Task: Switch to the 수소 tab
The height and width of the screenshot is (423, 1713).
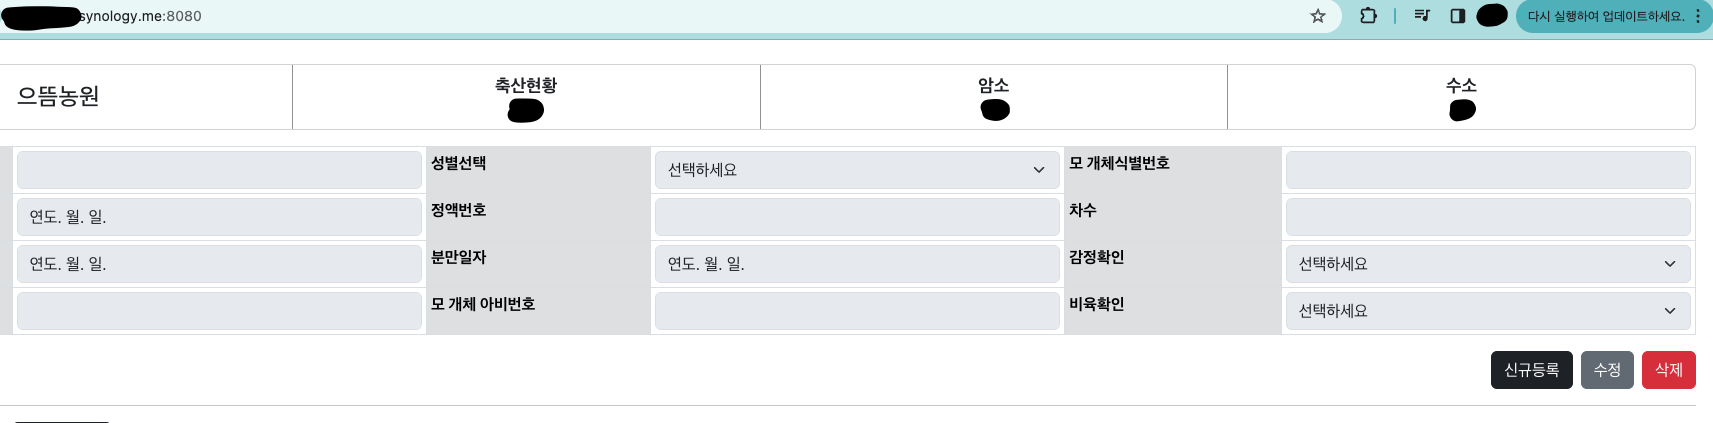Action: click(1461, 97)
